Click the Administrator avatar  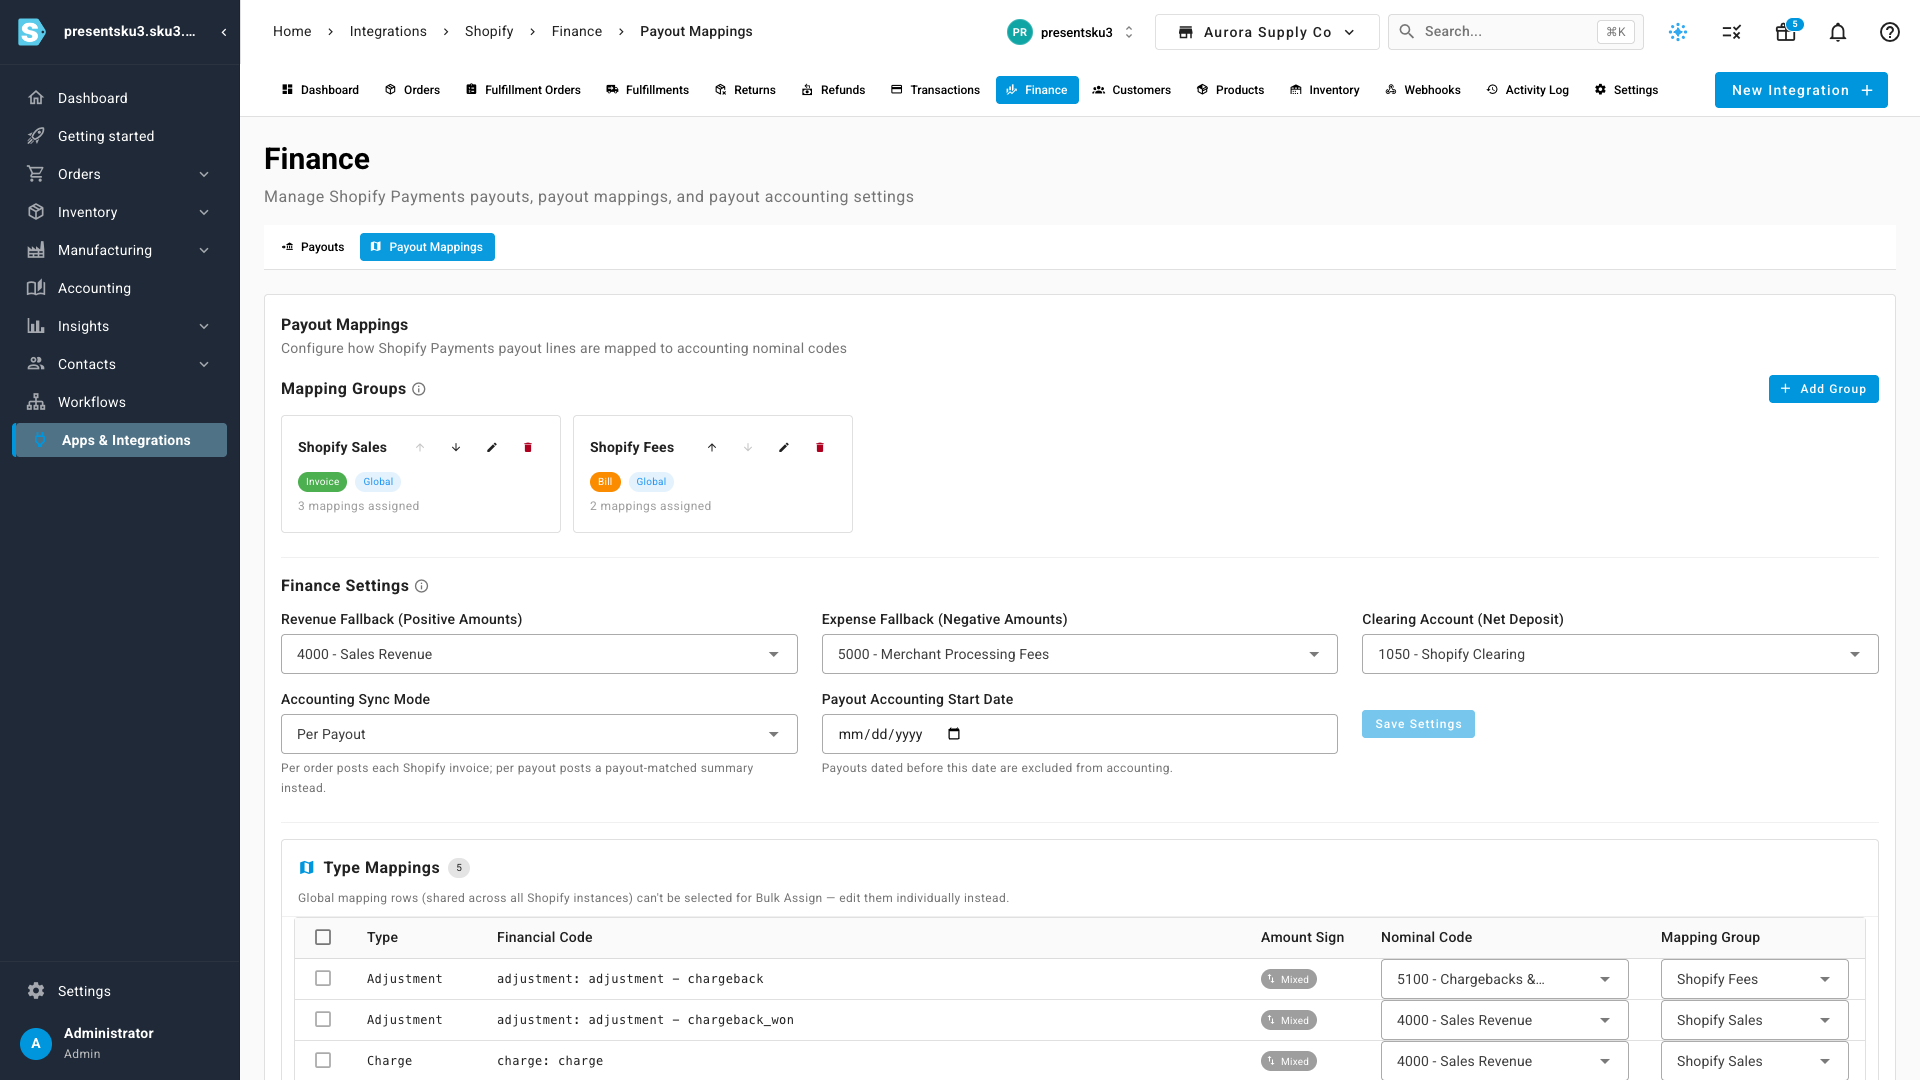[36, 1043]
